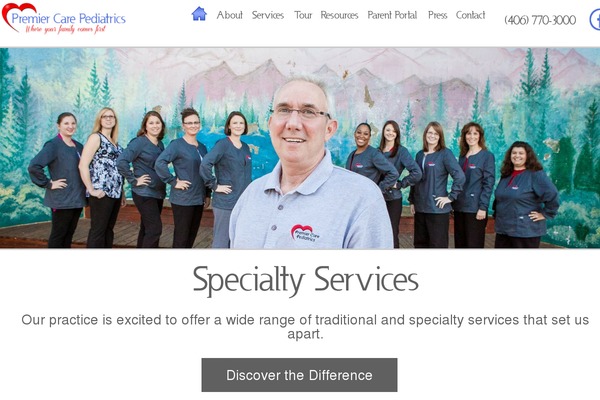Open the Services menu item
Viewport: 600px width, 400px height.
point(268,15)
